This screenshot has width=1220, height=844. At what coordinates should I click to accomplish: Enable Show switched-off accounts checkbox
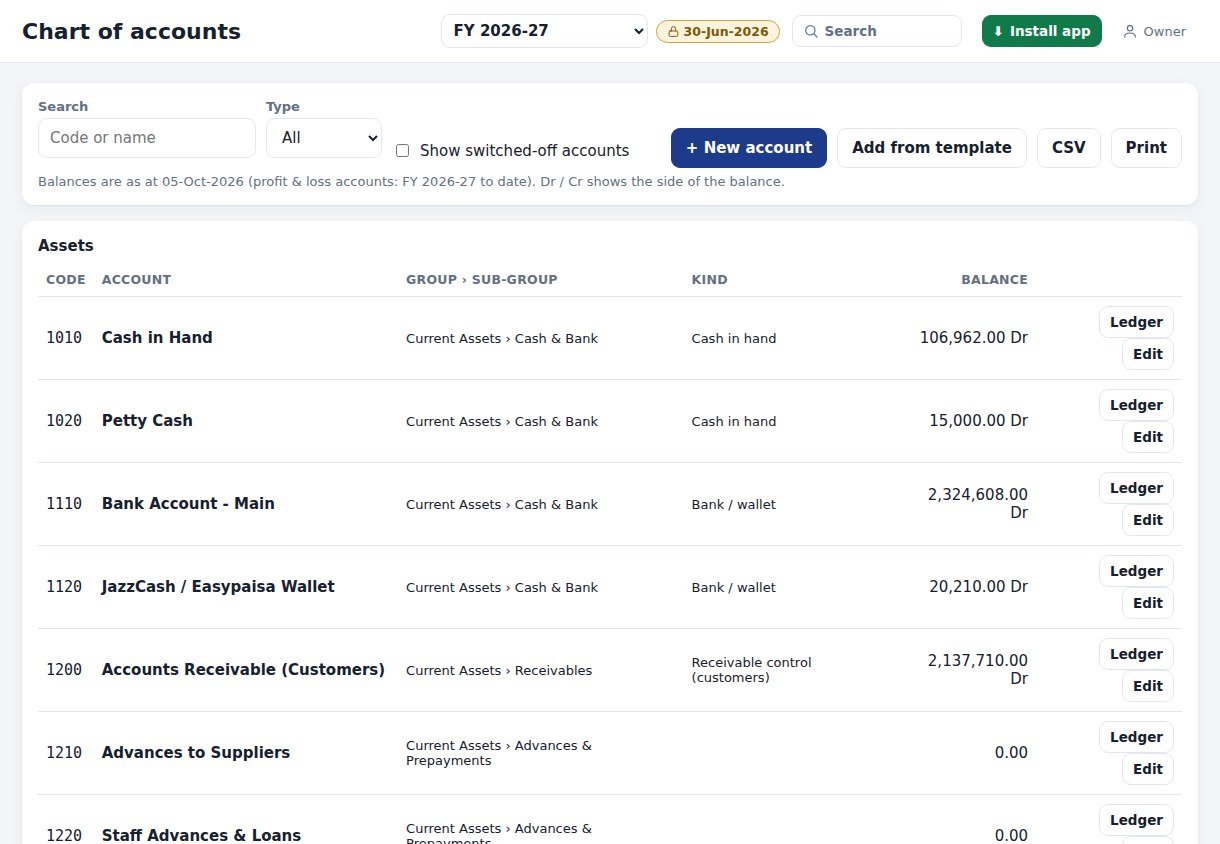[x=402, y=151]
